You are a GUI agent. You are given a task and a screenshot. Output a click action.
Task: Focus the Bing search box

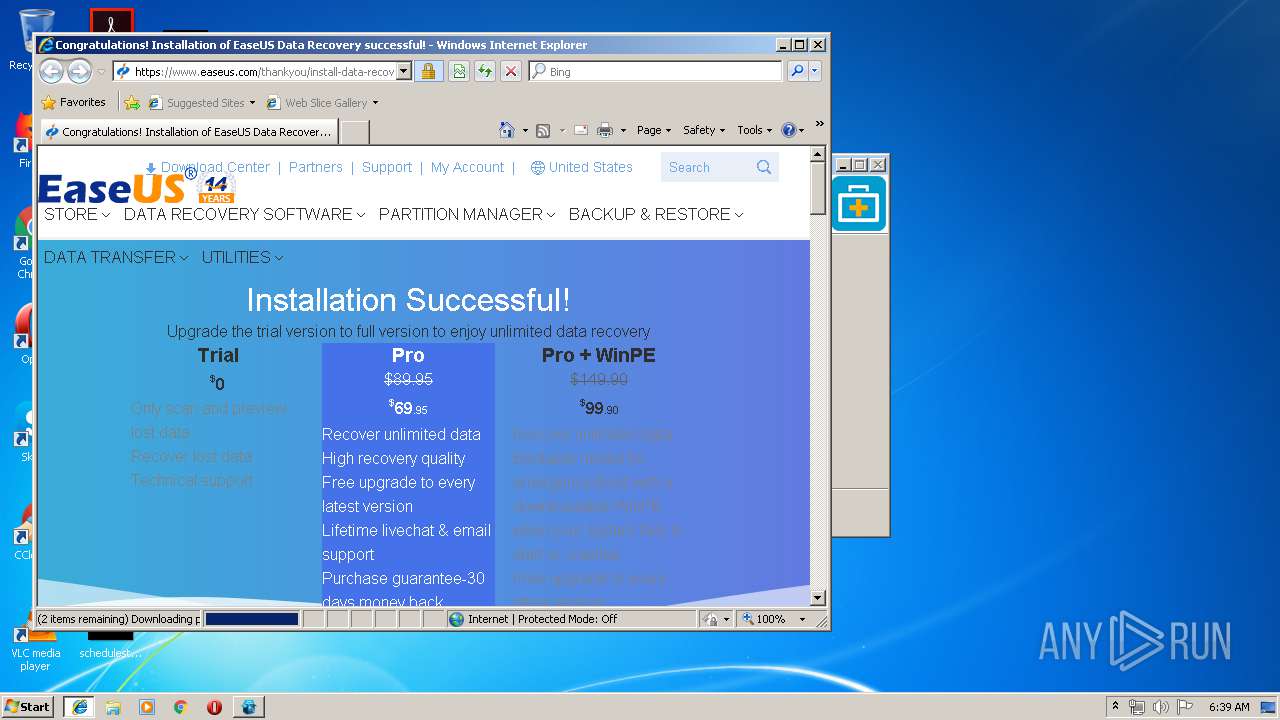pos(655,71)
